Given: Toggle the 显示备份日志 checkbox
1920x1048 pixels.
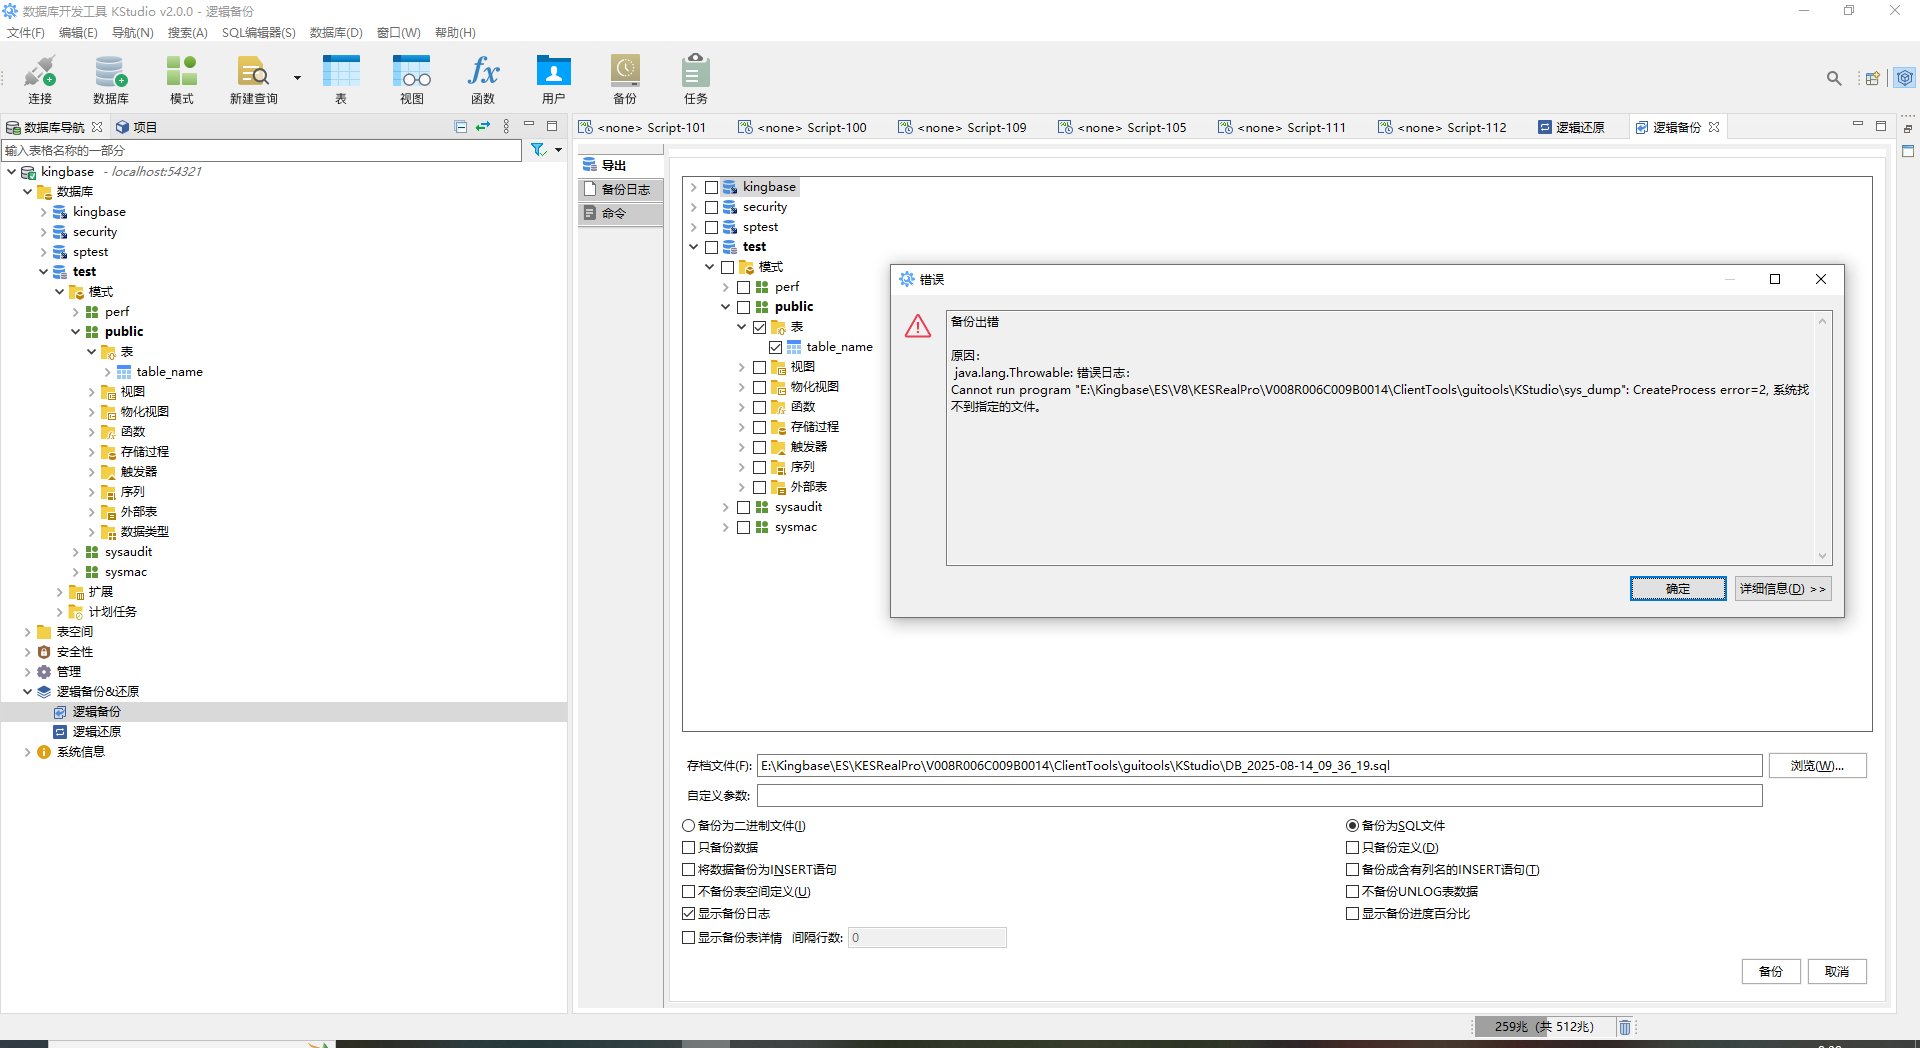Looking at the screenshot, I should (689, 914).
